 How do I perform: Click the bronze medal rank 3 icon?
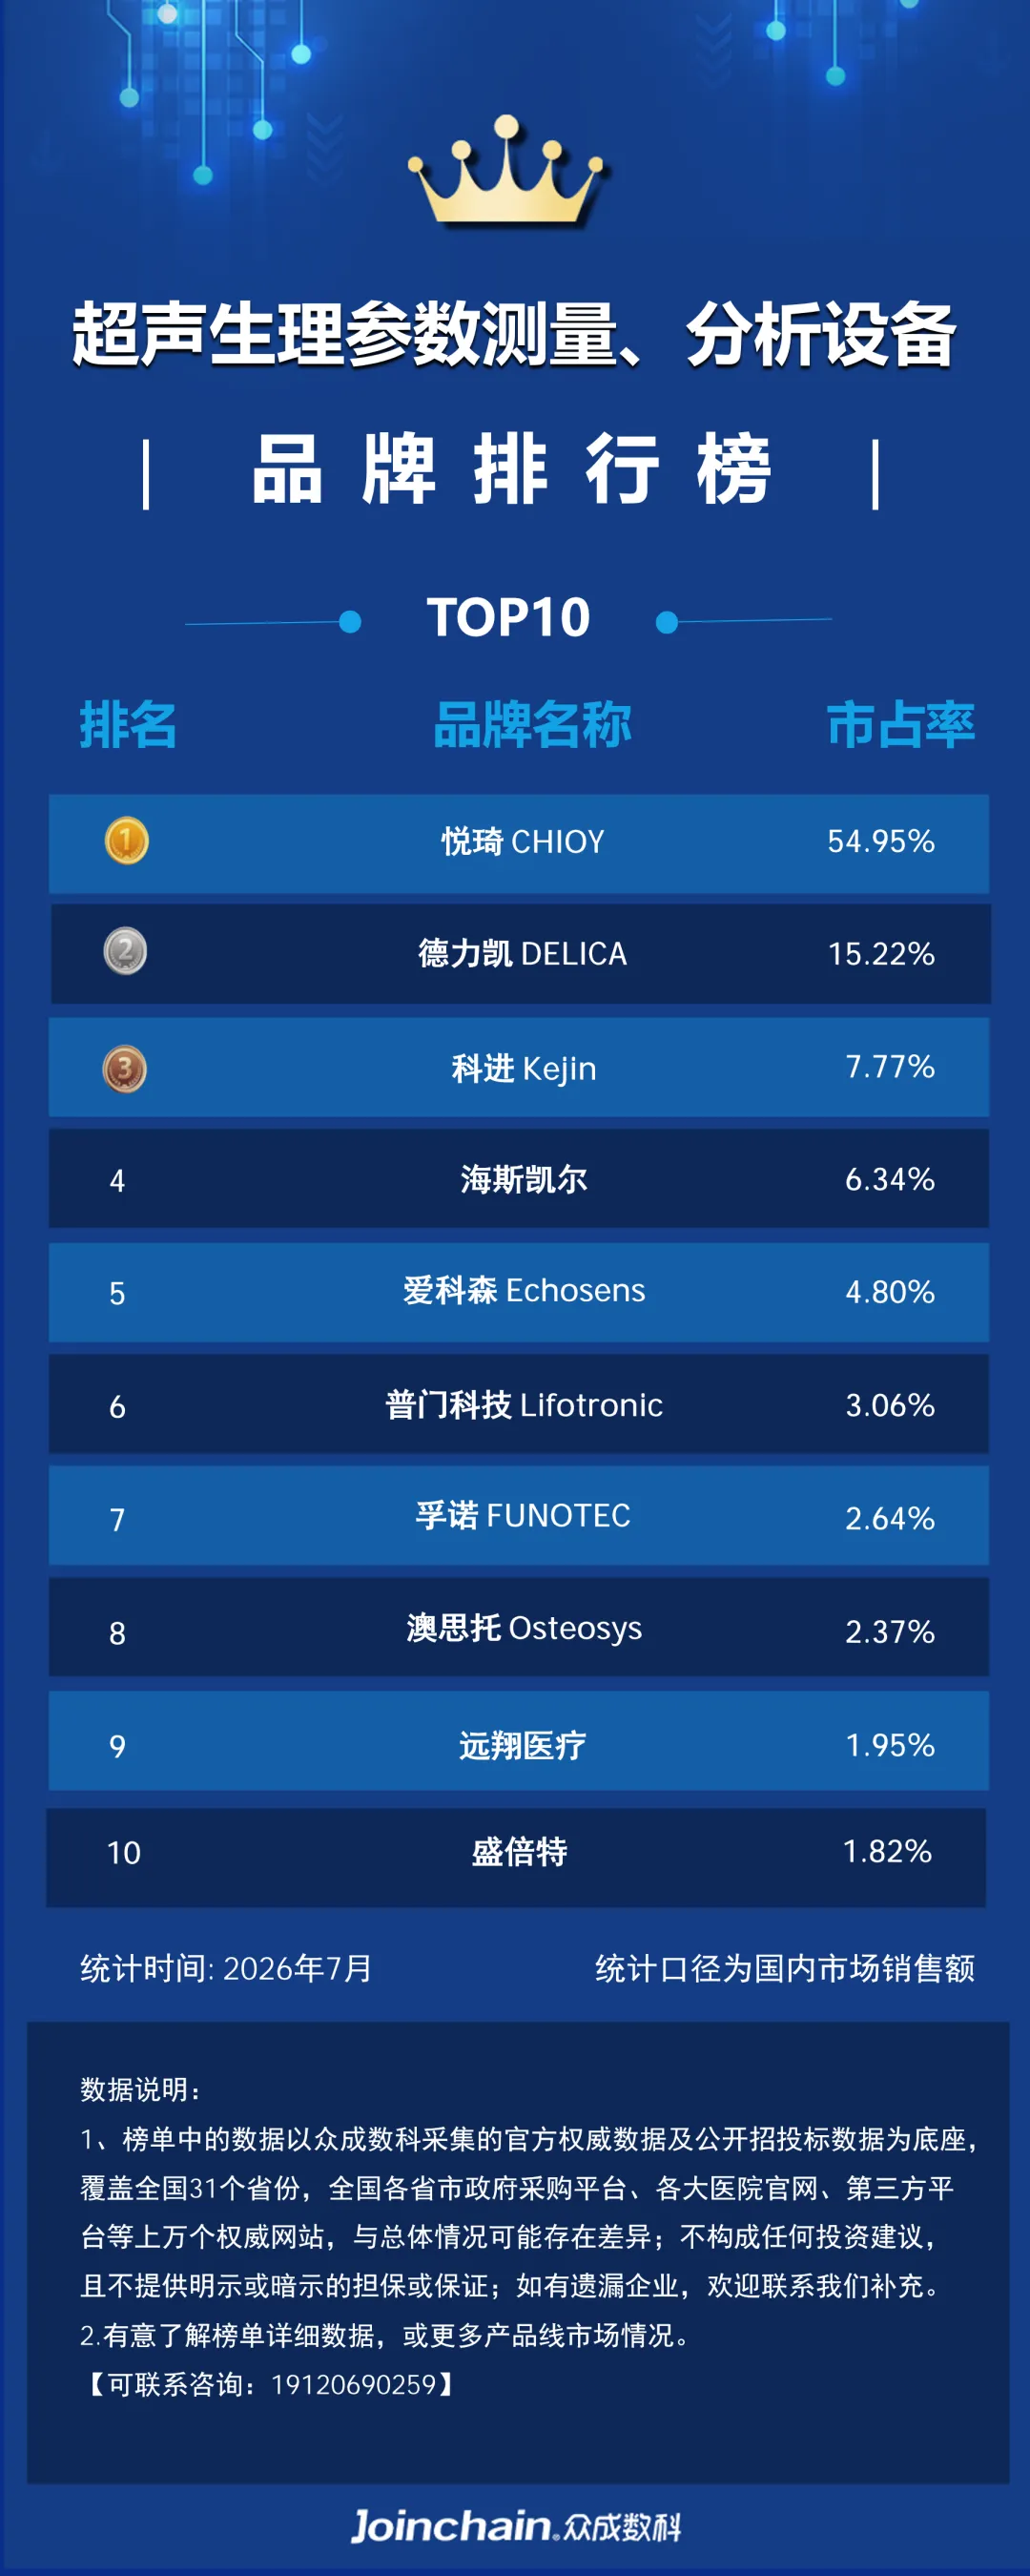point(125,1069)
